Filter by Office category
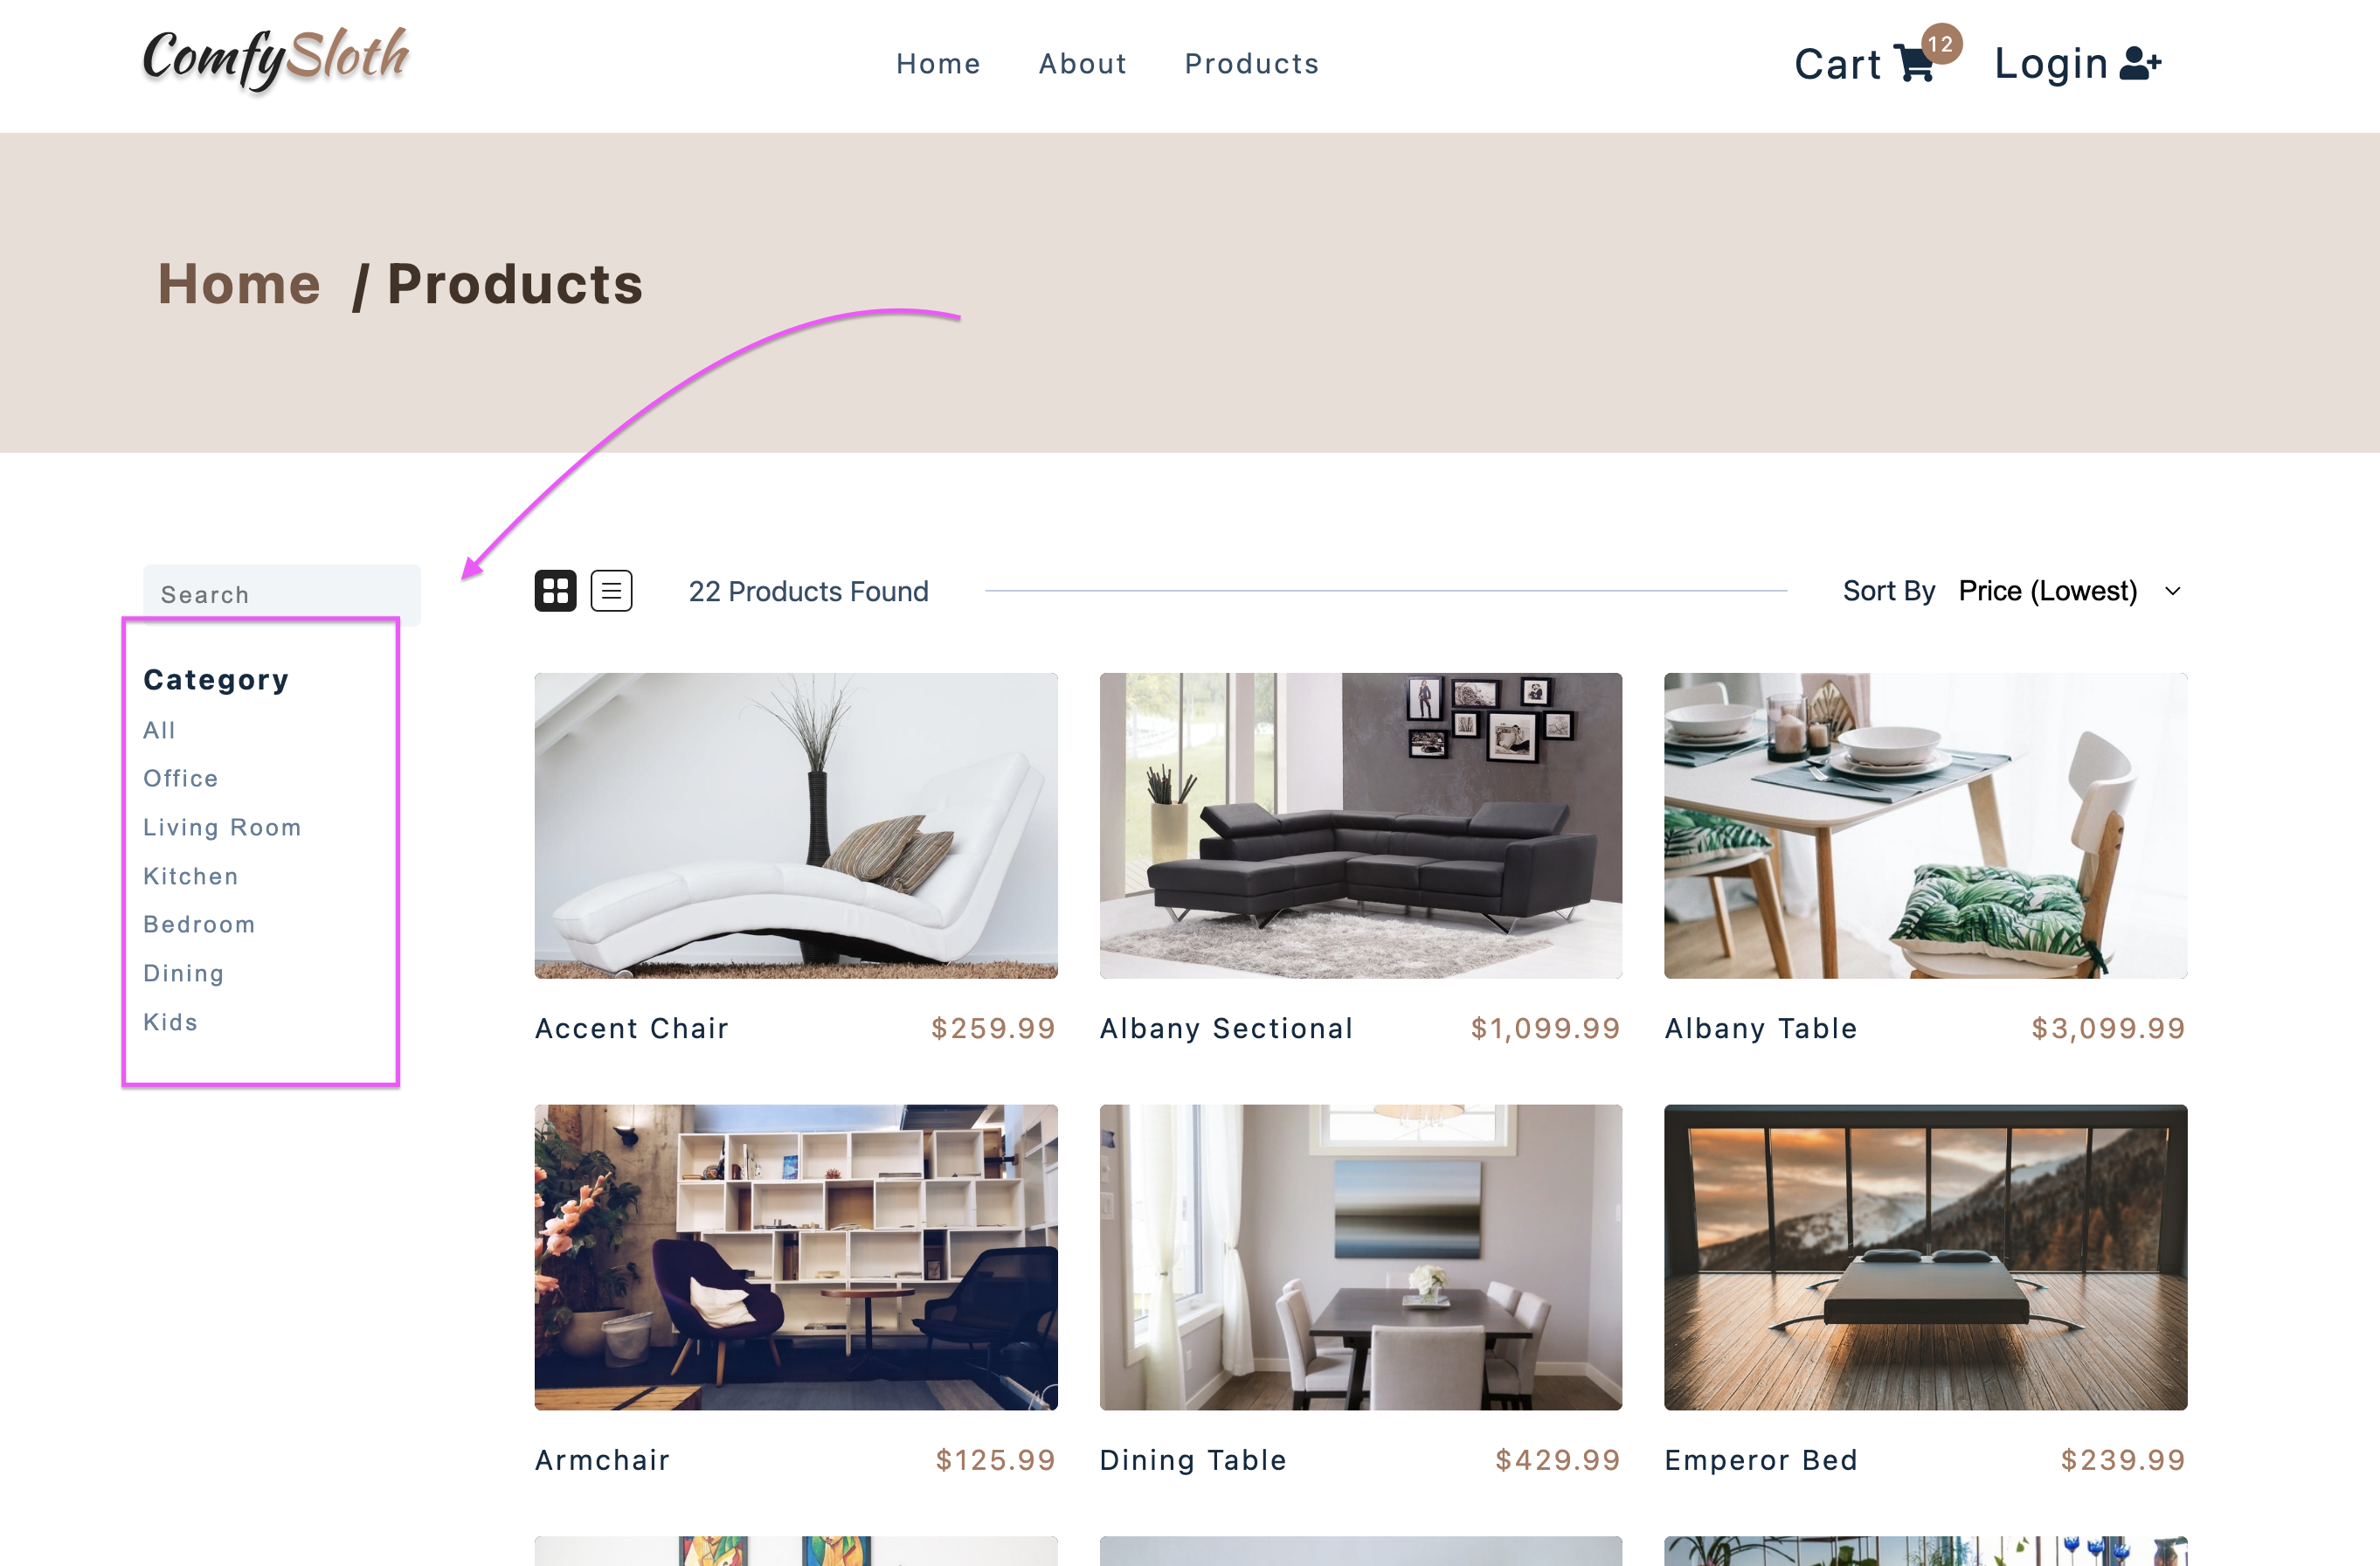The height and width of the screenshot is (1566, 2380). (x=180, y=778)
